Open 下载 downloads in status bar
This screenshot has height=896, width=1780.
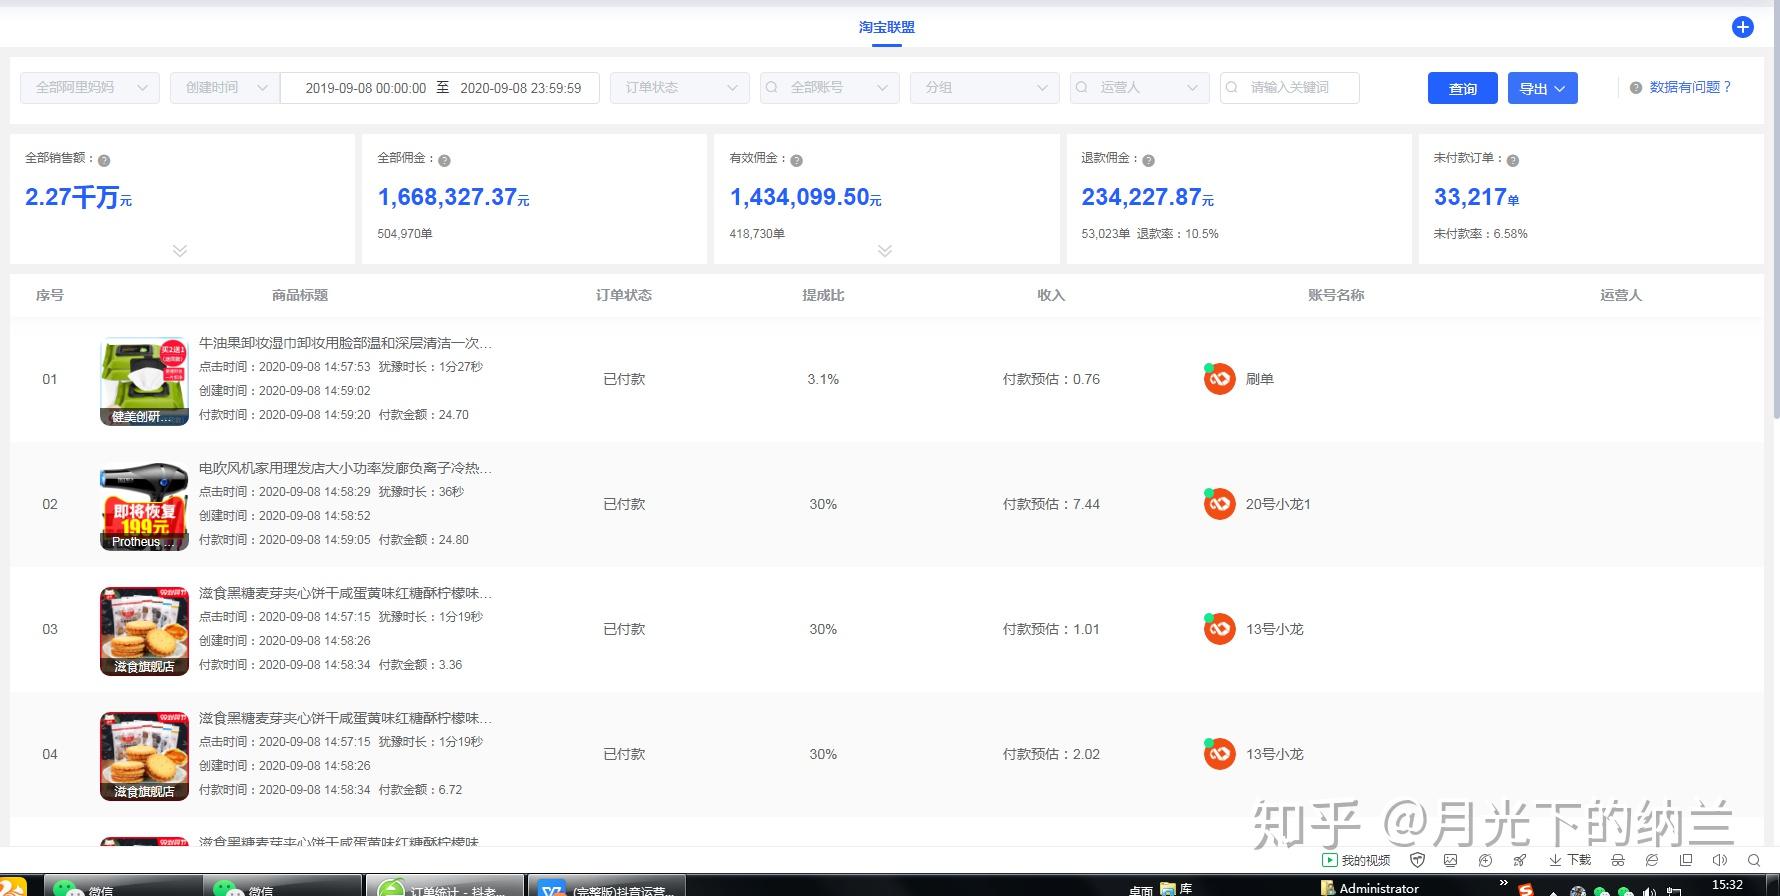(x=1570, y=860)
